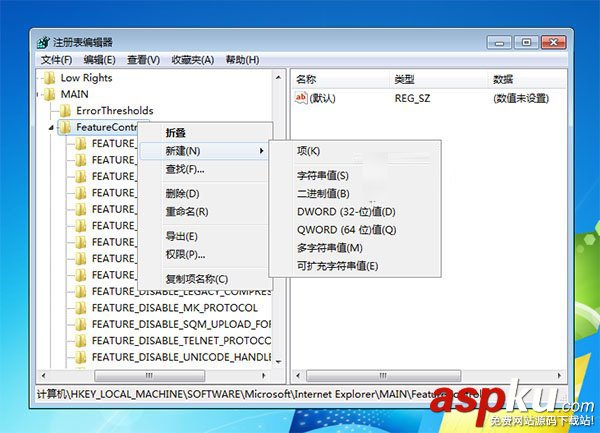Click the value pane scroll right arrow

559,376
